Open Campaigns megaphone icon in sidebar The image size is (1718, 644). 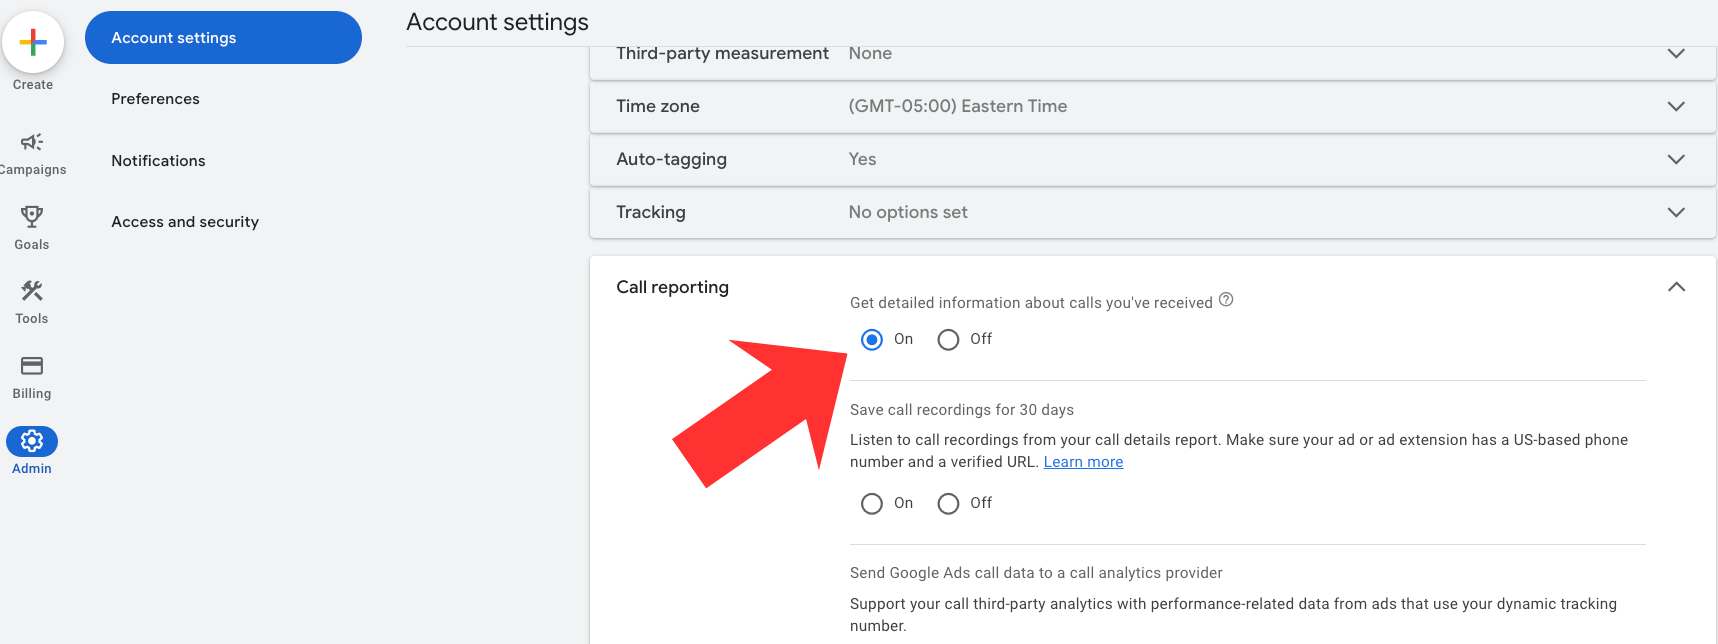(32, 142)
